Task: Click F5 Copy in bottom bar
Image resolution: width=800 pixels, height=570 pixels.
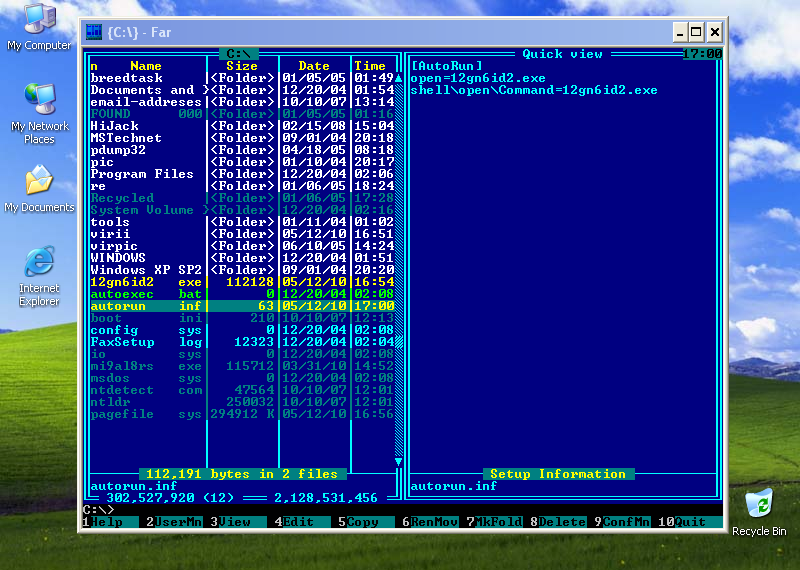Action: [362, 522]
